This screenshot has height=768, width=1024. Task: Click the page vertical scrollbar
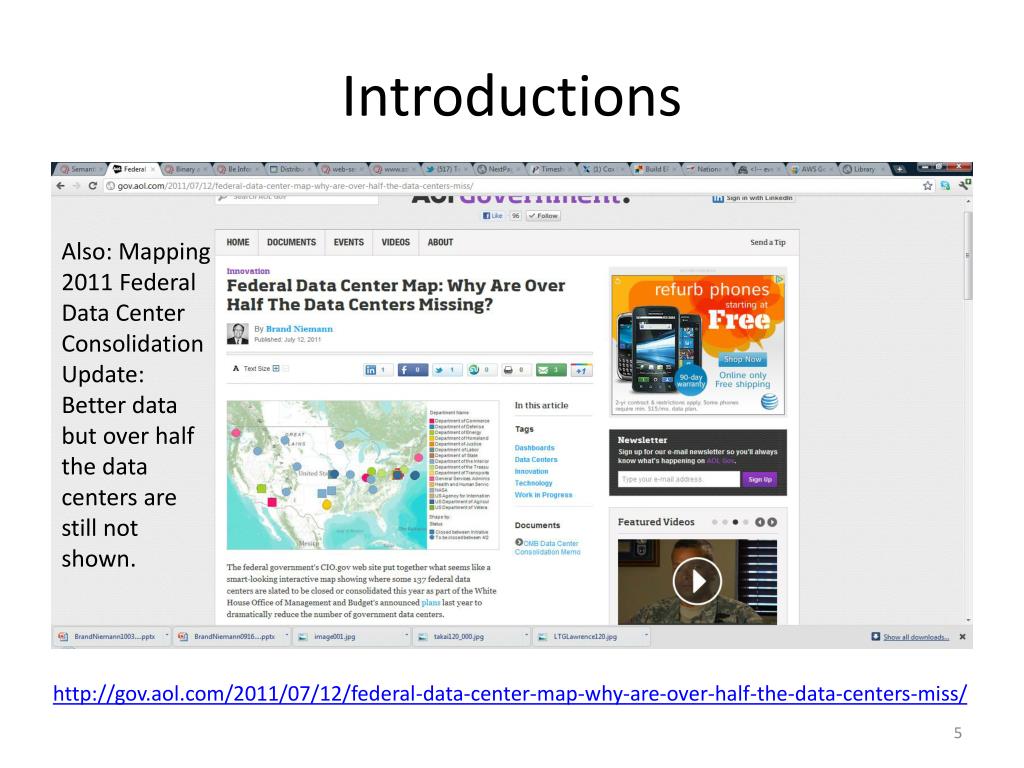point(968,255)
